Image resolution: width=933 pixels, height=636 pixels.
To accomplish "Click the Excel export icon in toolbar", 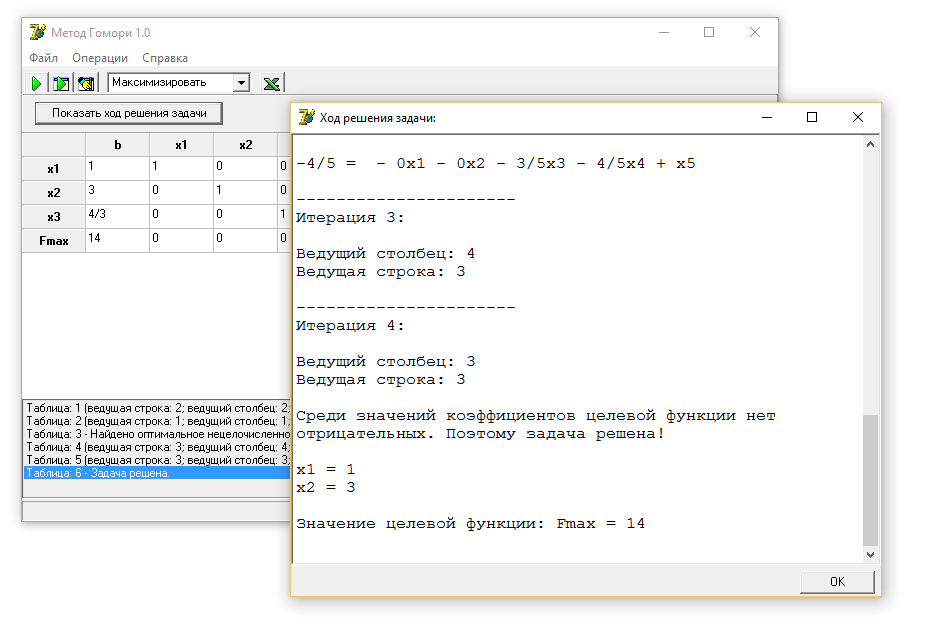I will pos(272,83).
